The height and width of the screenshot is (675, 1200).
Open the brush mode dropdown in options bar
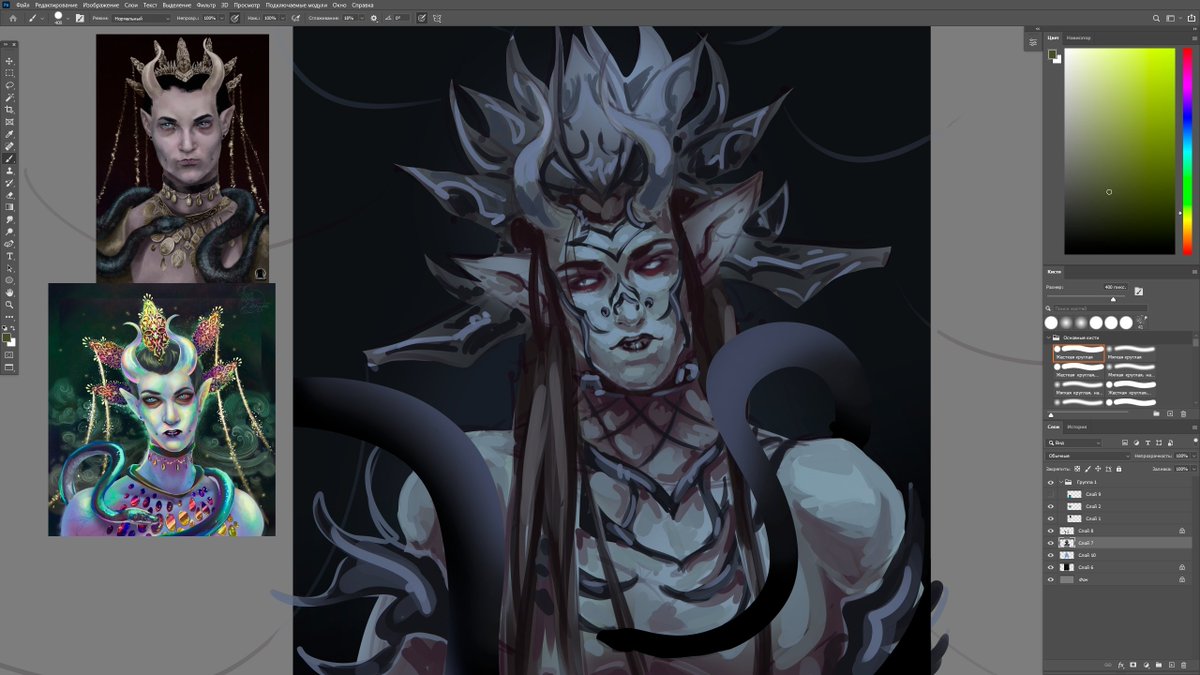coord(142,18)
